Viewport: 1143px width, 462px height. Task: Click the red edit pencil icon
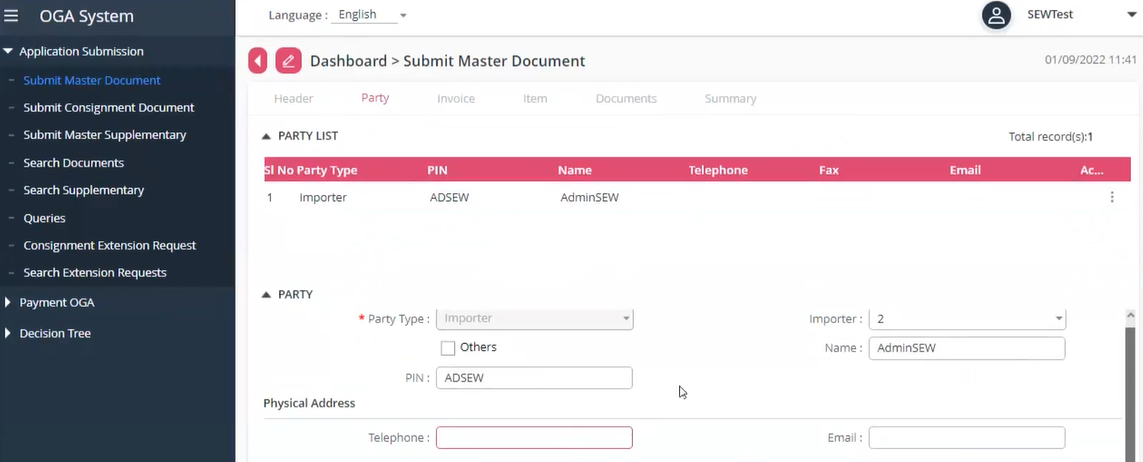tap(288, 61)
